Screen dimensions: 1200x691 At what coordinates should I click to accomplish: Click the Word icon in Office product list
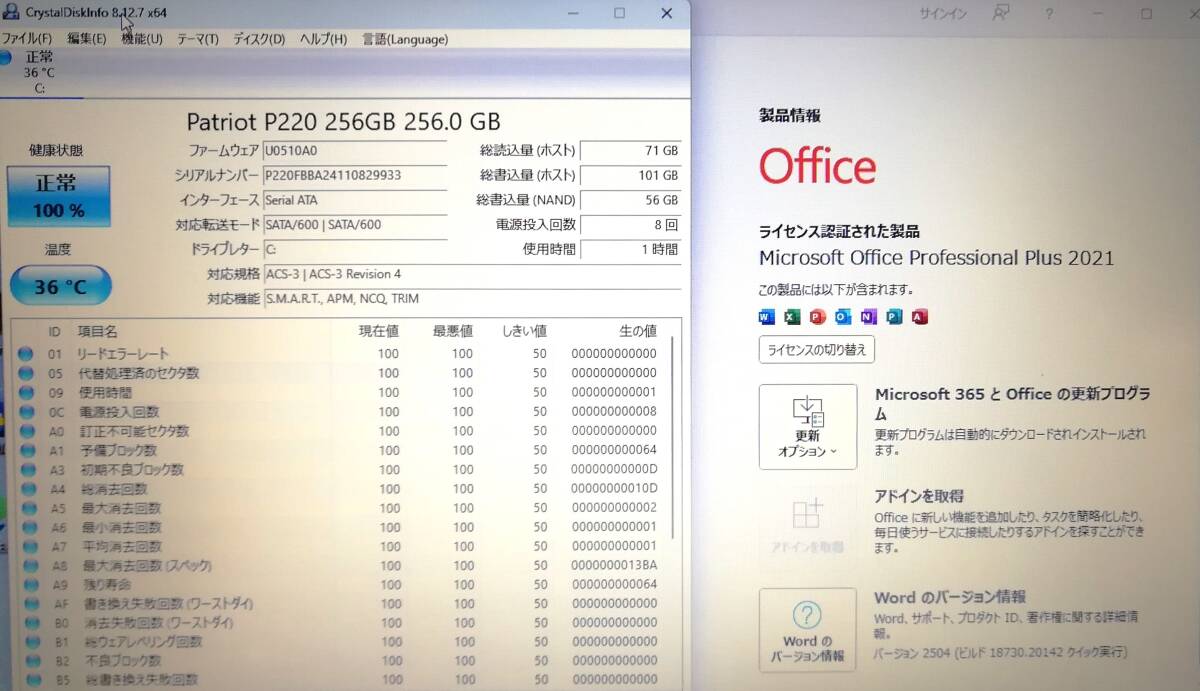767,317
